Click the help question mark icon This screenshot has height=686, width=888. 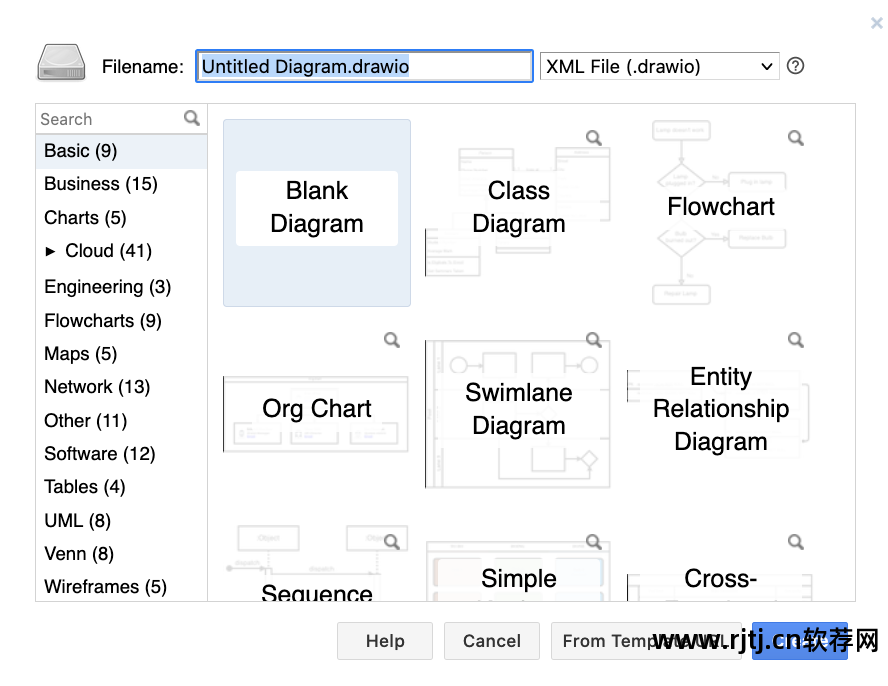[795, 66]
